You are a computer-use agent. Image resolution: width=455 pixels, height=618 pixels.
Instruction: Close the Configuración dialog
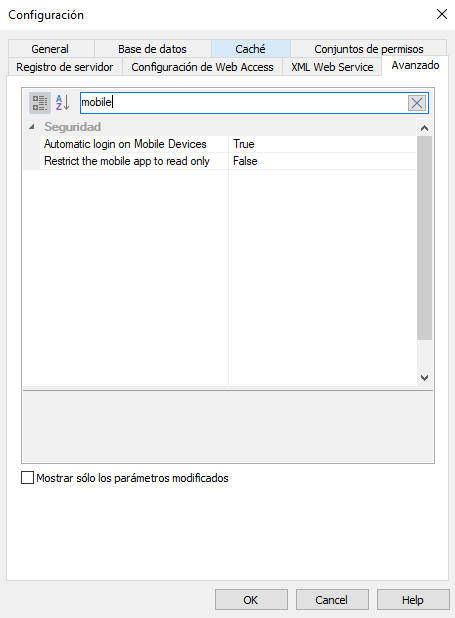click(442, 15)
